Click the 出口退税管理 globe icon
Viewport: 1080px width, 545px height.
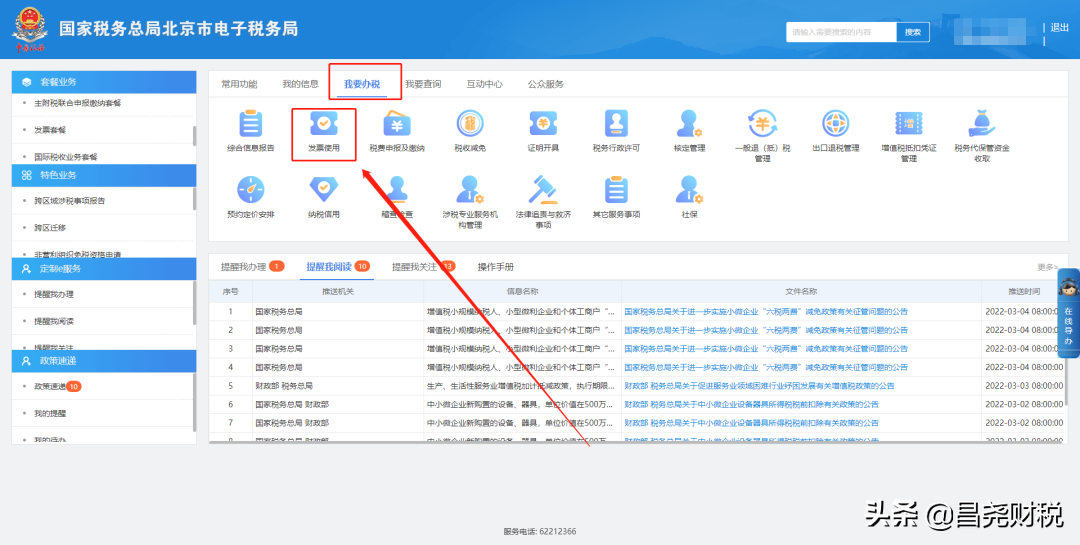(835, 125)
